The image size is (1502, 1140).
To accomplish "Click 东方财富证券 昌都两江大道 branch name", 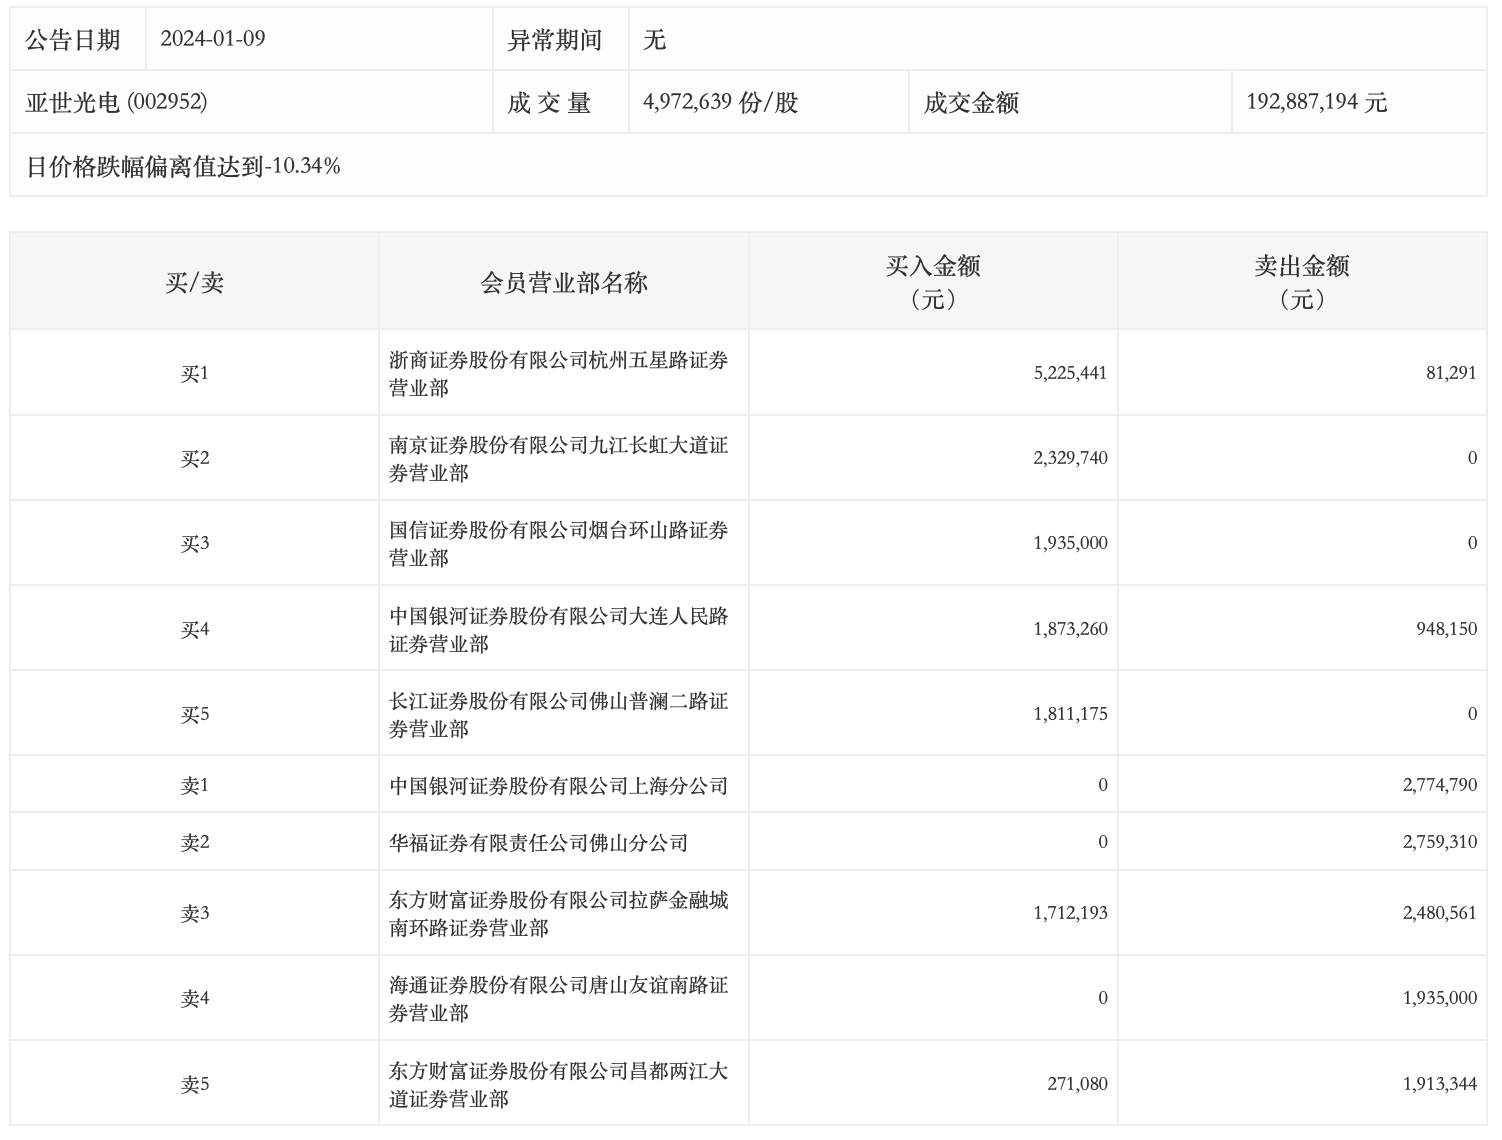I will coord(559,1084).
